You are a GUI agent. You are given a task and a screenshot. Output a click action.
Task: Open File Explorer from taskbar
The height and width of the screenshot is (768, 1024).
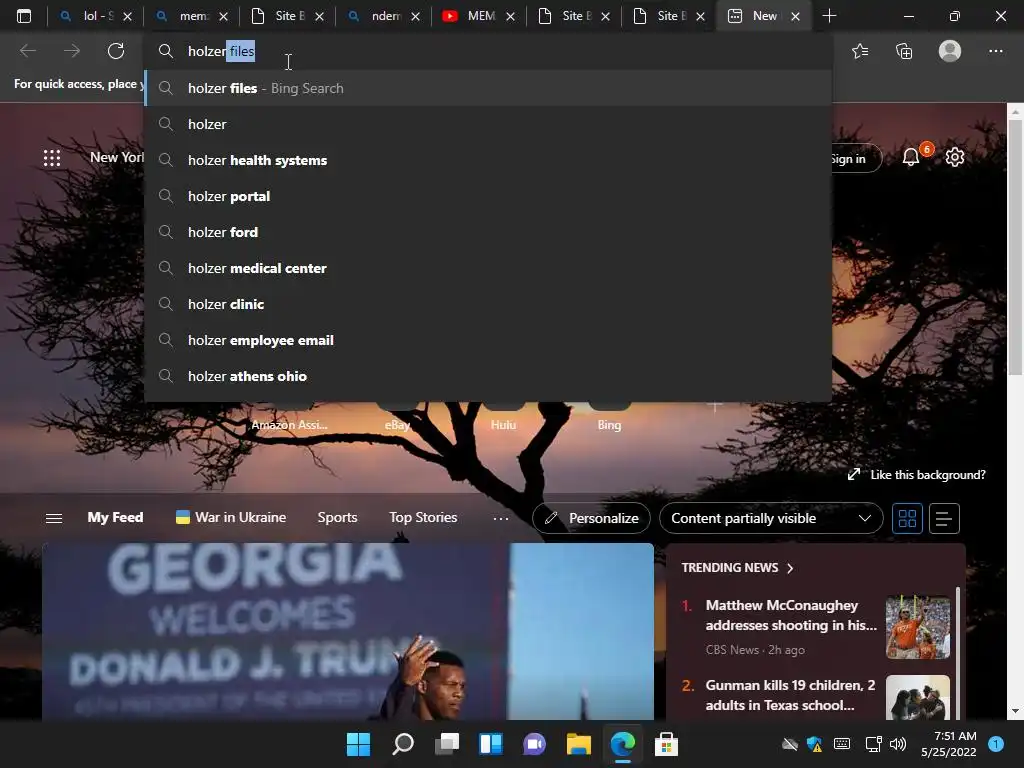579,744
